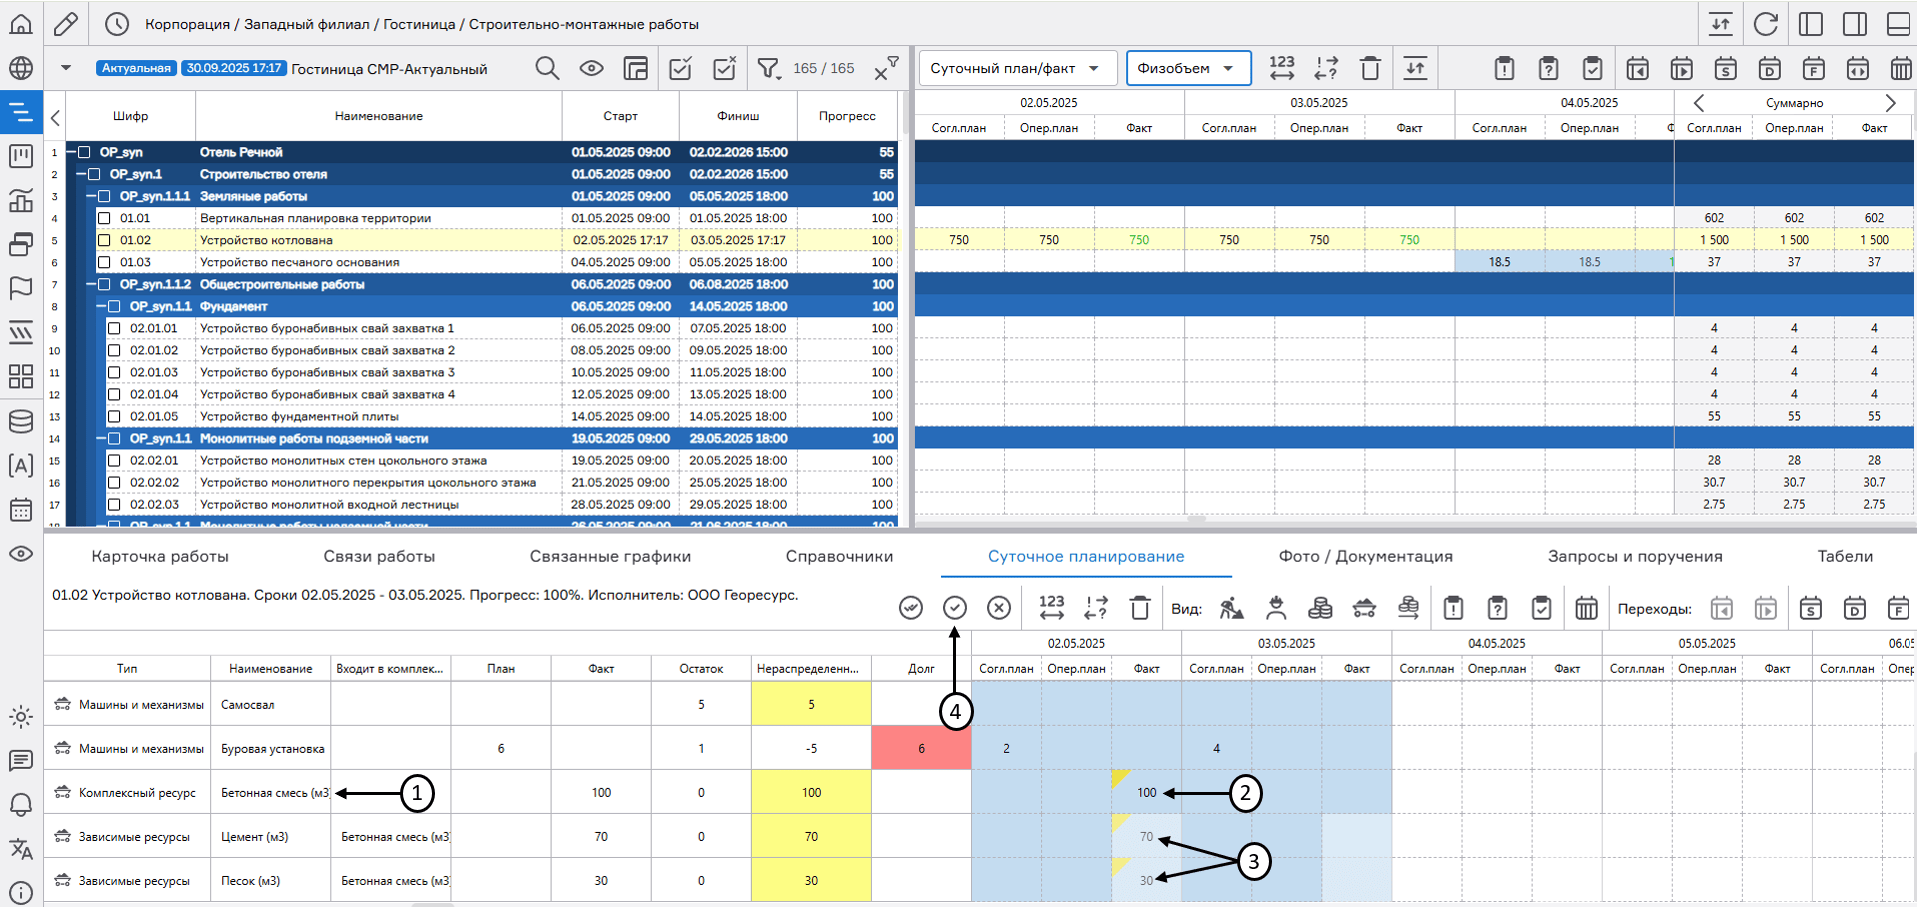The height and width of the screenshot is (907, 1917).
Task: Click the notification bell icon in sidebar
Action: pos(21,804)
